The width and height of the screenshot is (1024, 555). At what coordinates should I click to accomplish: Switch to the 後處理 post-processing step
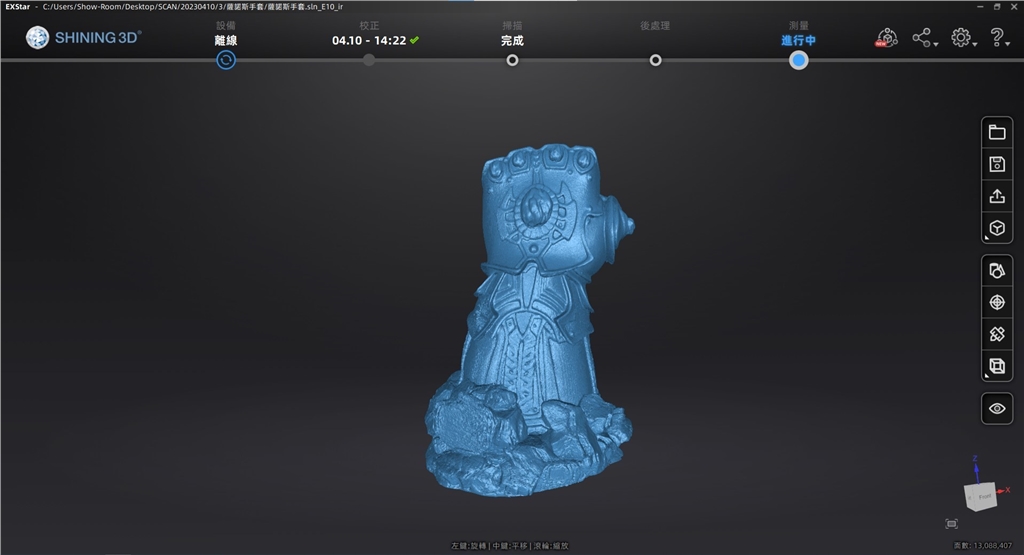pyautogui.click(x=655, y=60)
